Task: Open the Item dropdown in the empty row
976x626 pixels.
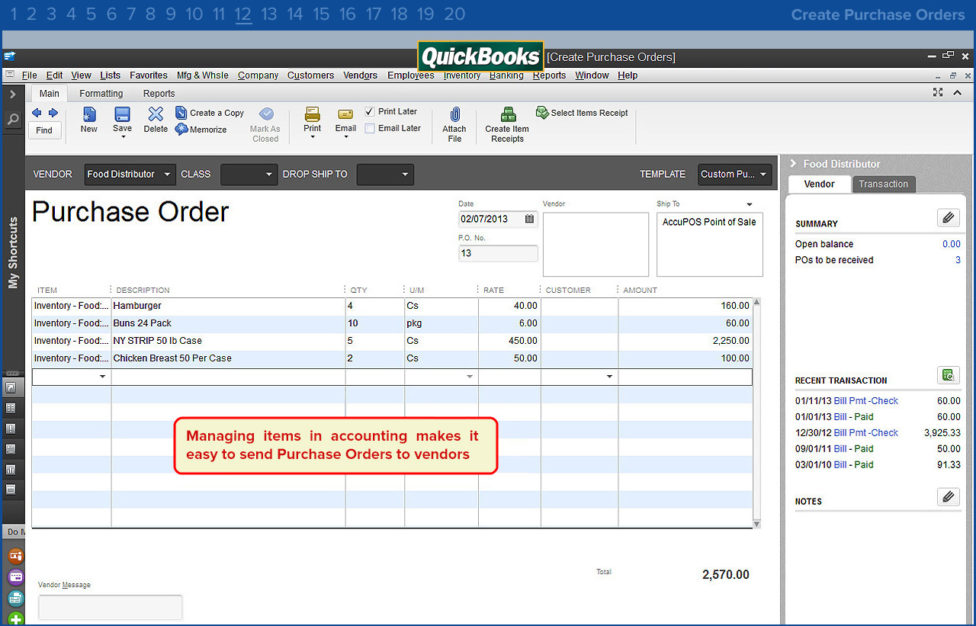Action: click(102, 376)
